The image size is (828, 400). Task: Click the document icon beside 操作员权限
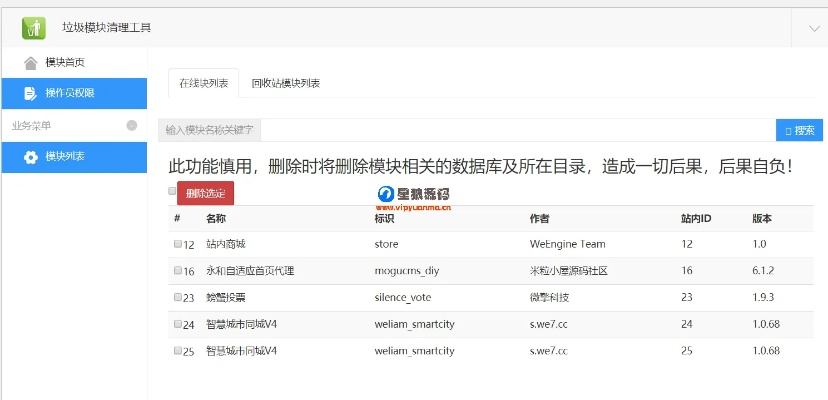click(31, 94)
